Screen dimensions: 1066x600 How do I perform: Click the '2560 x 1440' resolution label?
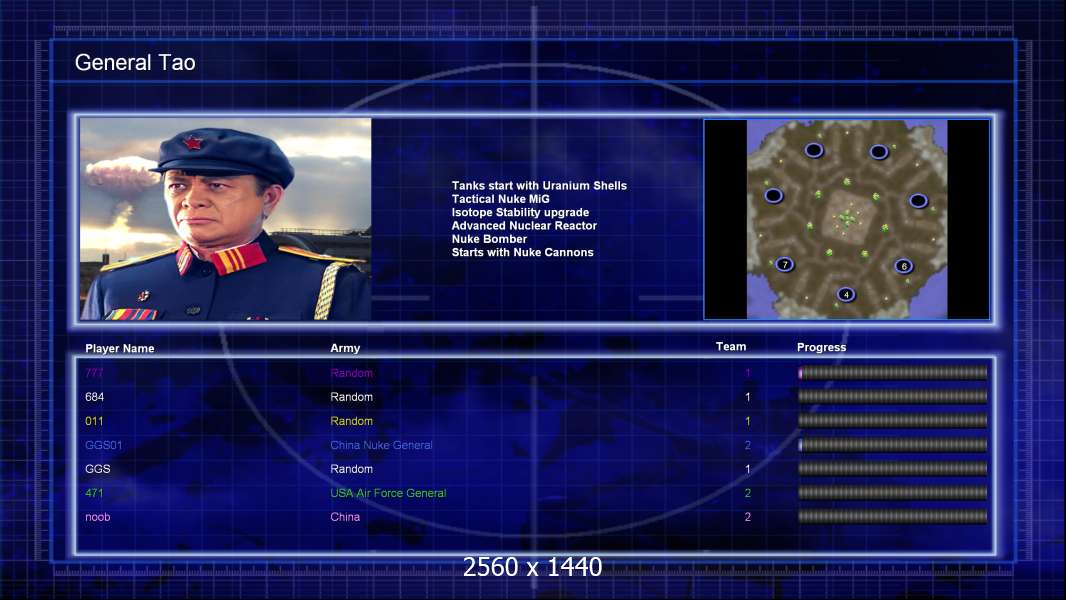pyautogui.click(x=532, y=567)
